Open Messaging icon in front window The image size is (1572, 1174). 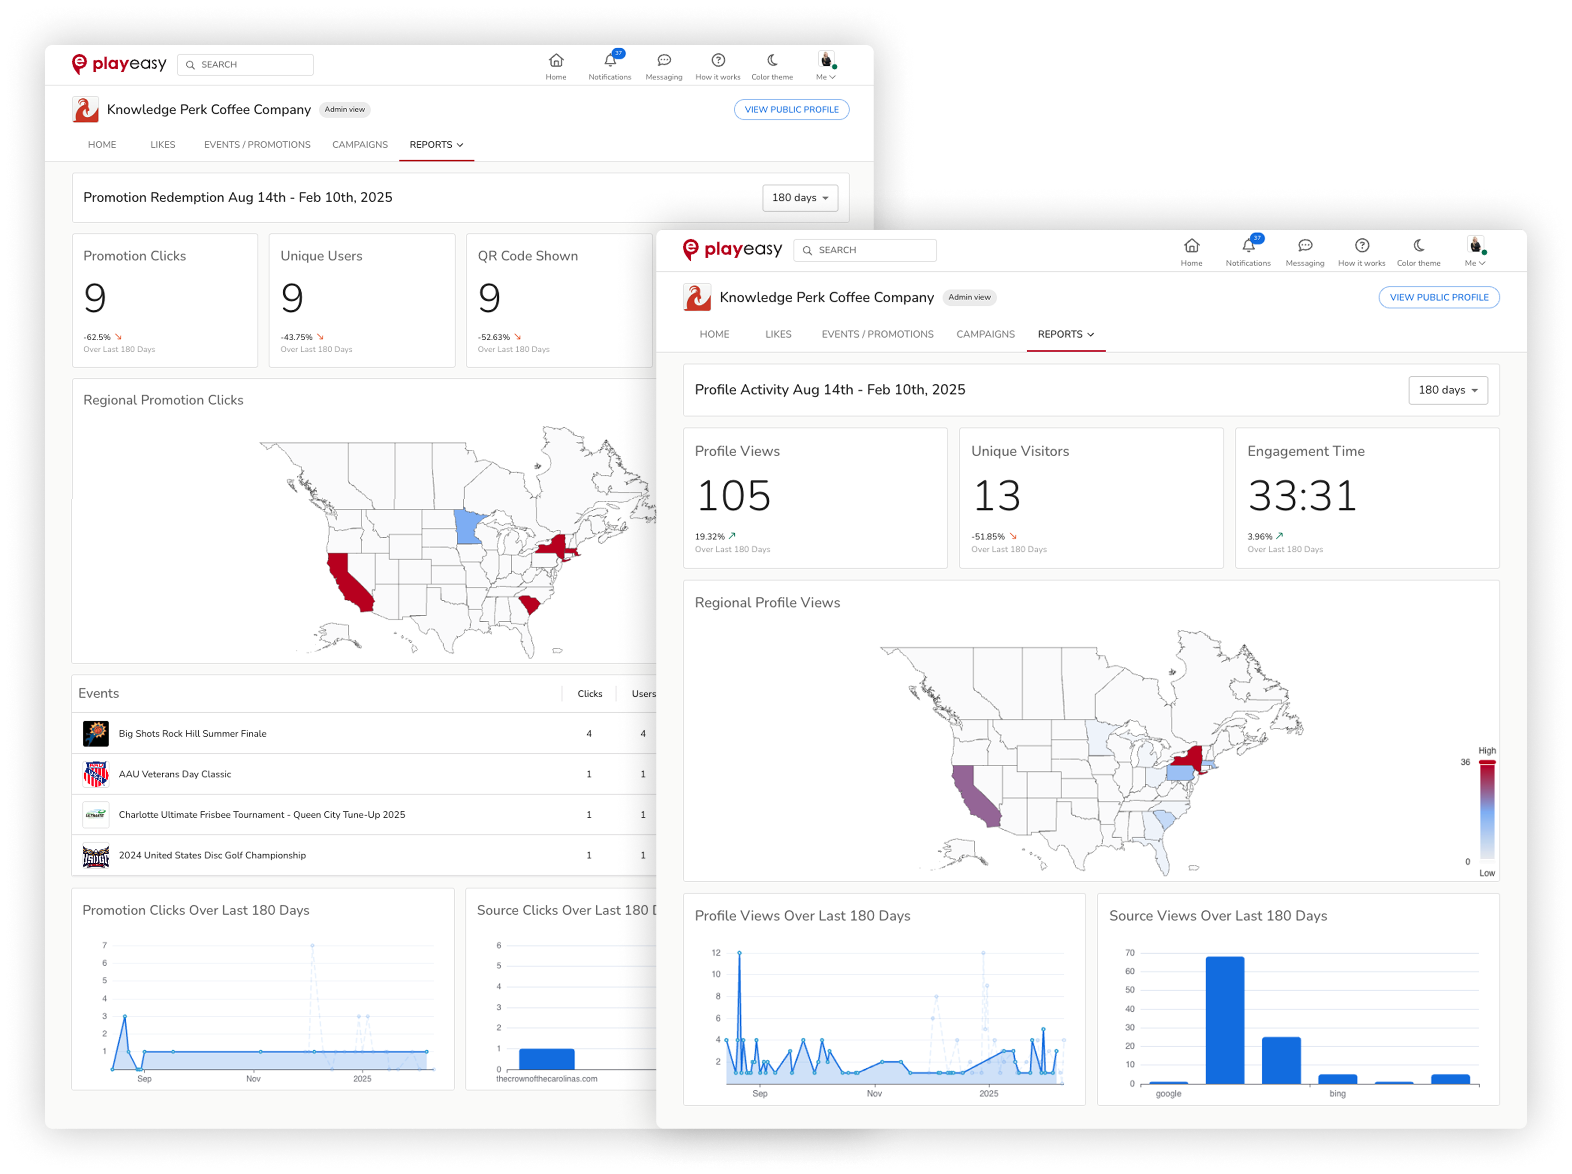[x=1305, y=246]
